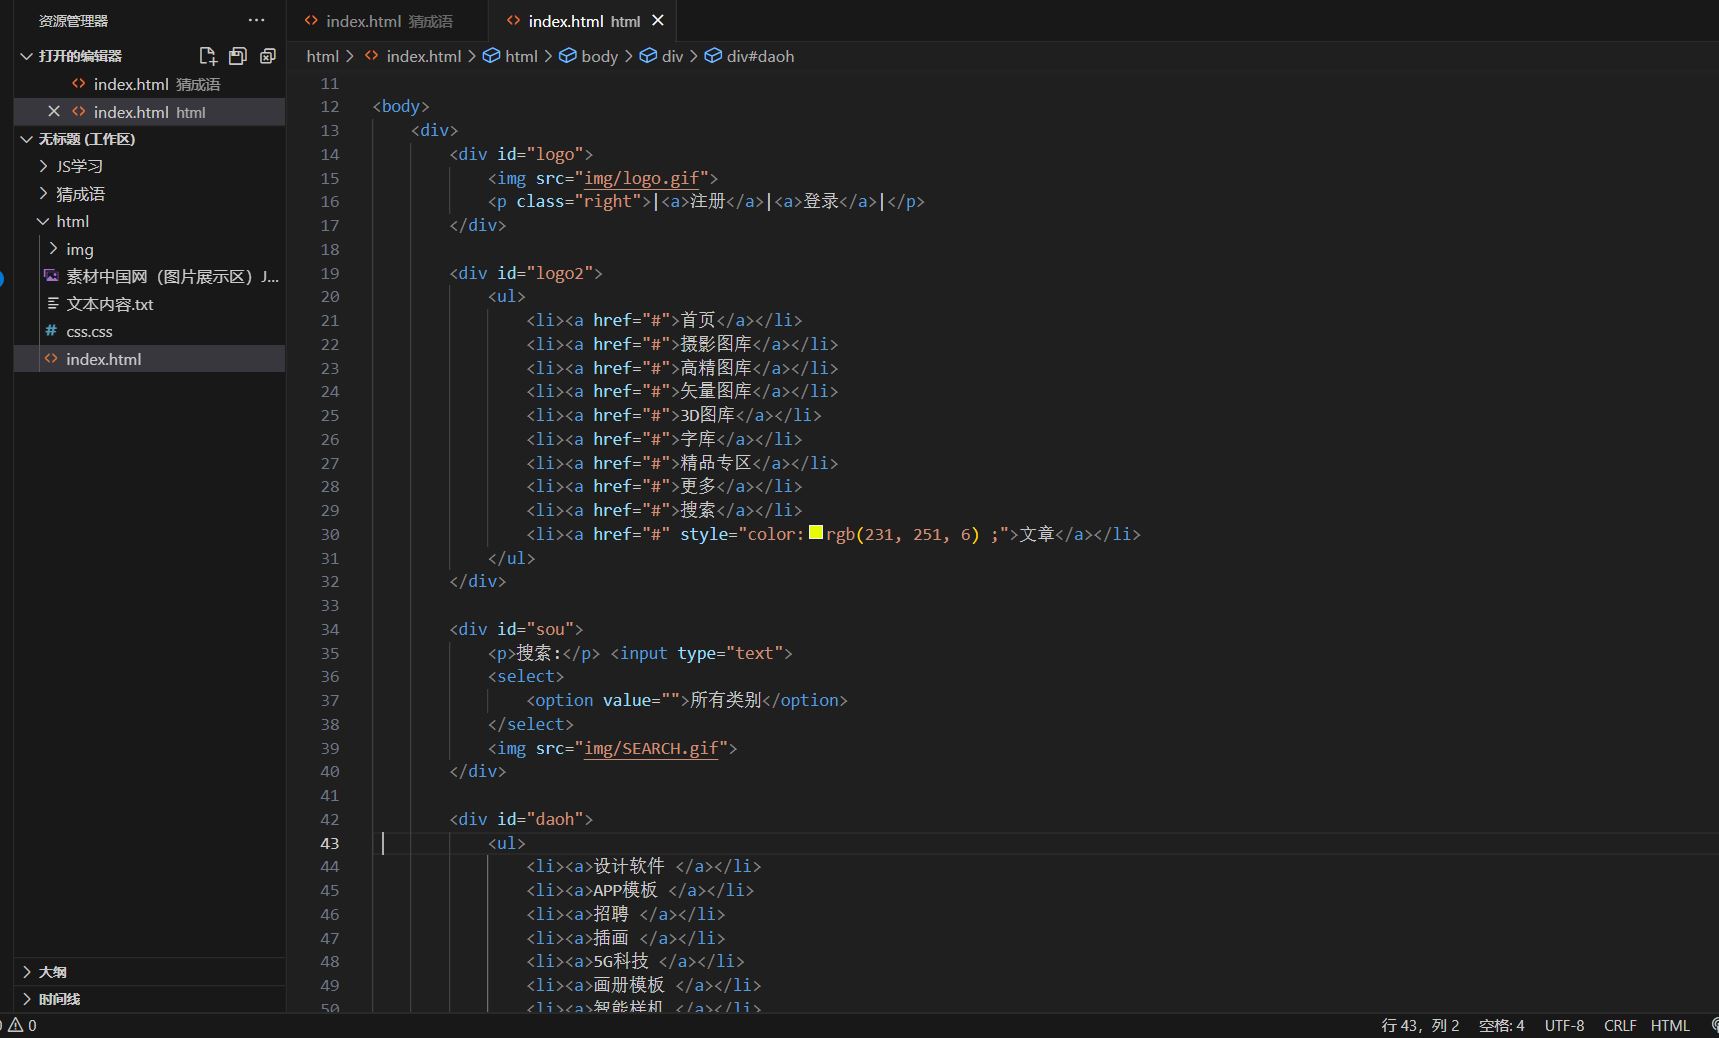Click HTML language mode in status bar
The width and height of the screenshot is (1719, 1038).
[x=1670, y=1025]
